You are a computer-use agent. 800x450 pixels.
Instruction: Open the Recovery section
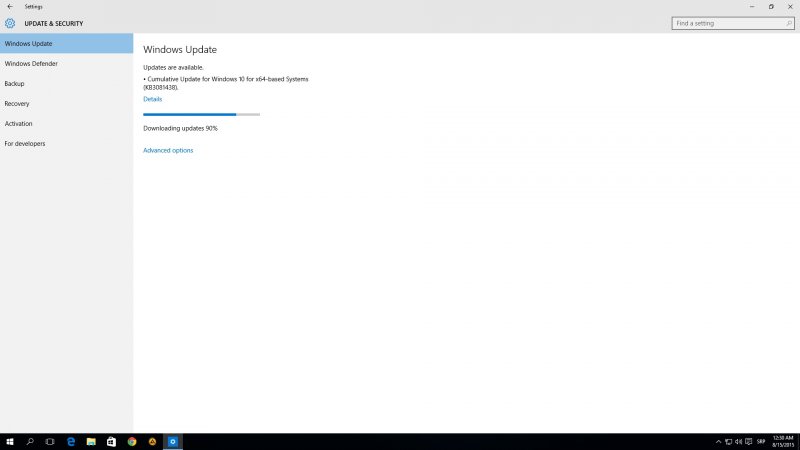point(66,104)
